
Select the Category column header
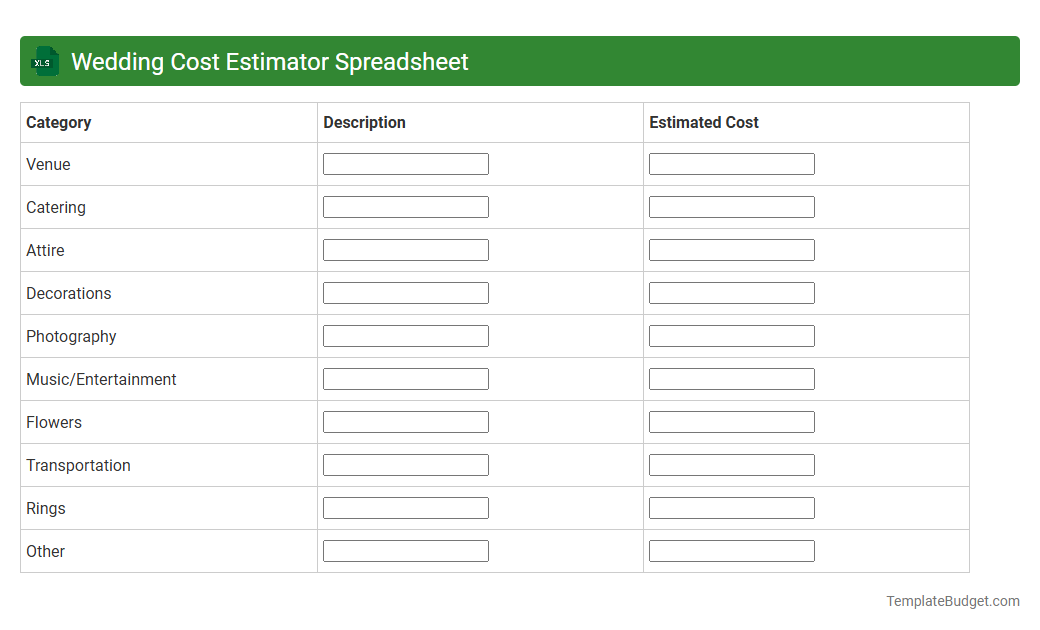tap(58, 122)
